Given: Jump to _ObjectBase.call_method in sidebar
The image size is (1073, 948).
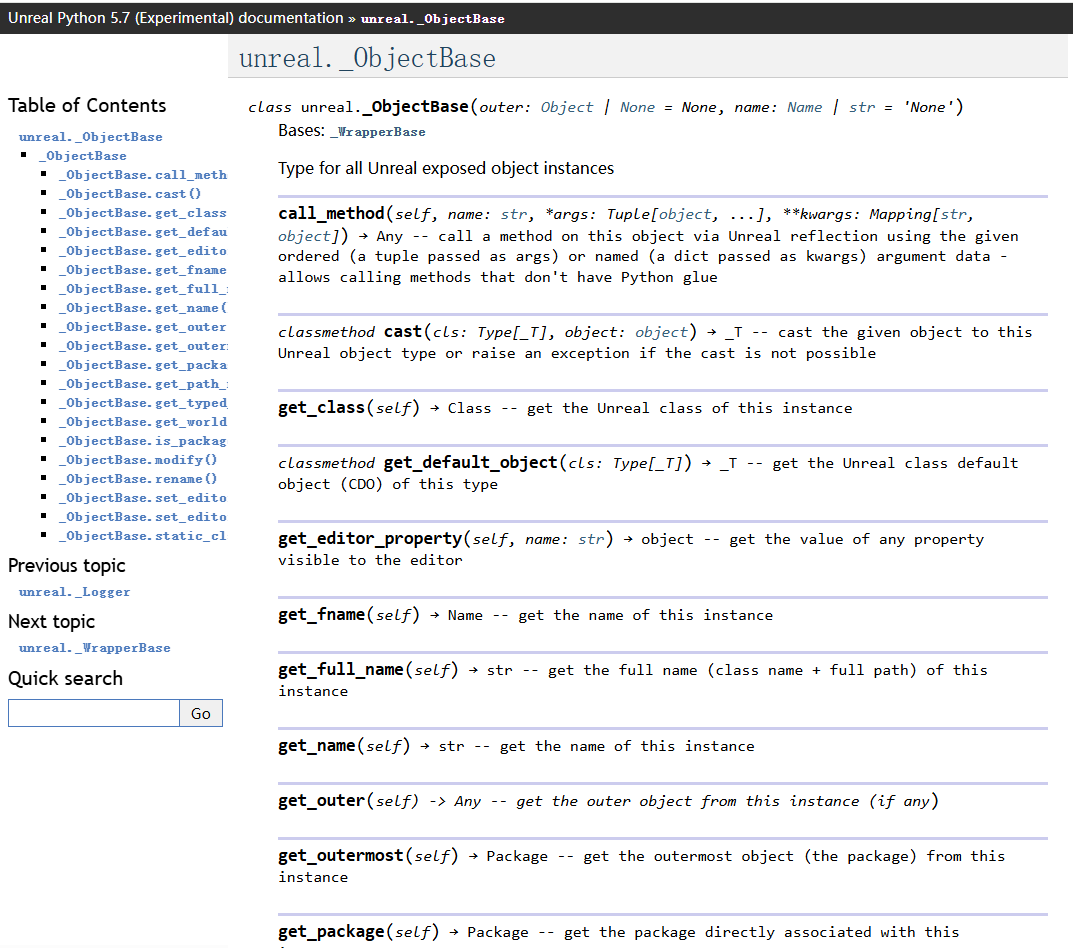Looking at the screenshot, I should 142,175.
